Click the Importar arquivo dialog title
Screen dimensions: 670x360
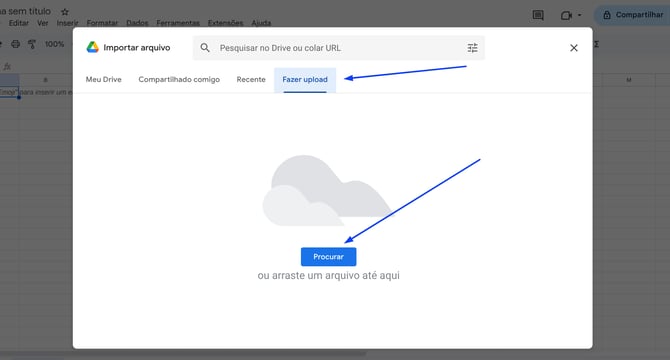[x=137, y=48]
